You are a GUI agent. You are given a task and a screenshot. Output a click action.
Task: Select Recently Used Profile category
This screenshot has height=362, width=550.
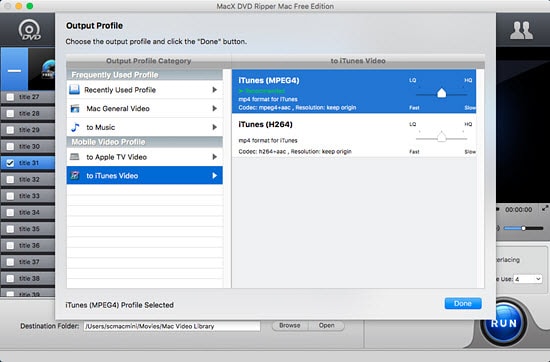point(145,90)
